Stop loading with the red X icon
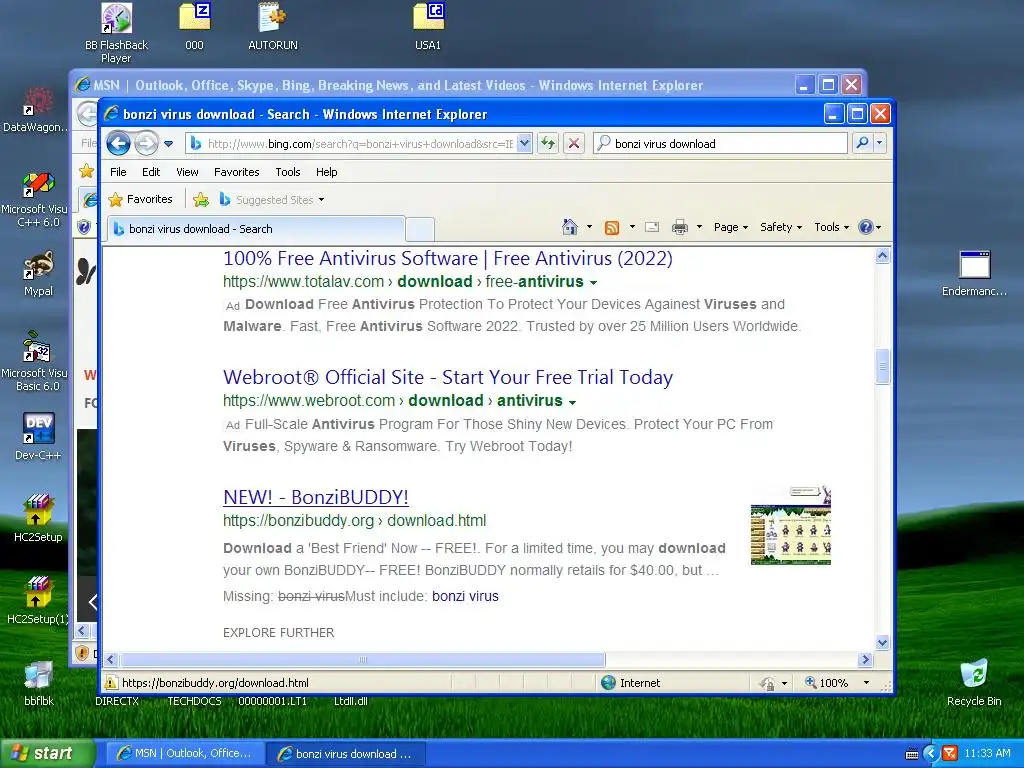This screenshot has width=1024, height=768. [573, 143]
